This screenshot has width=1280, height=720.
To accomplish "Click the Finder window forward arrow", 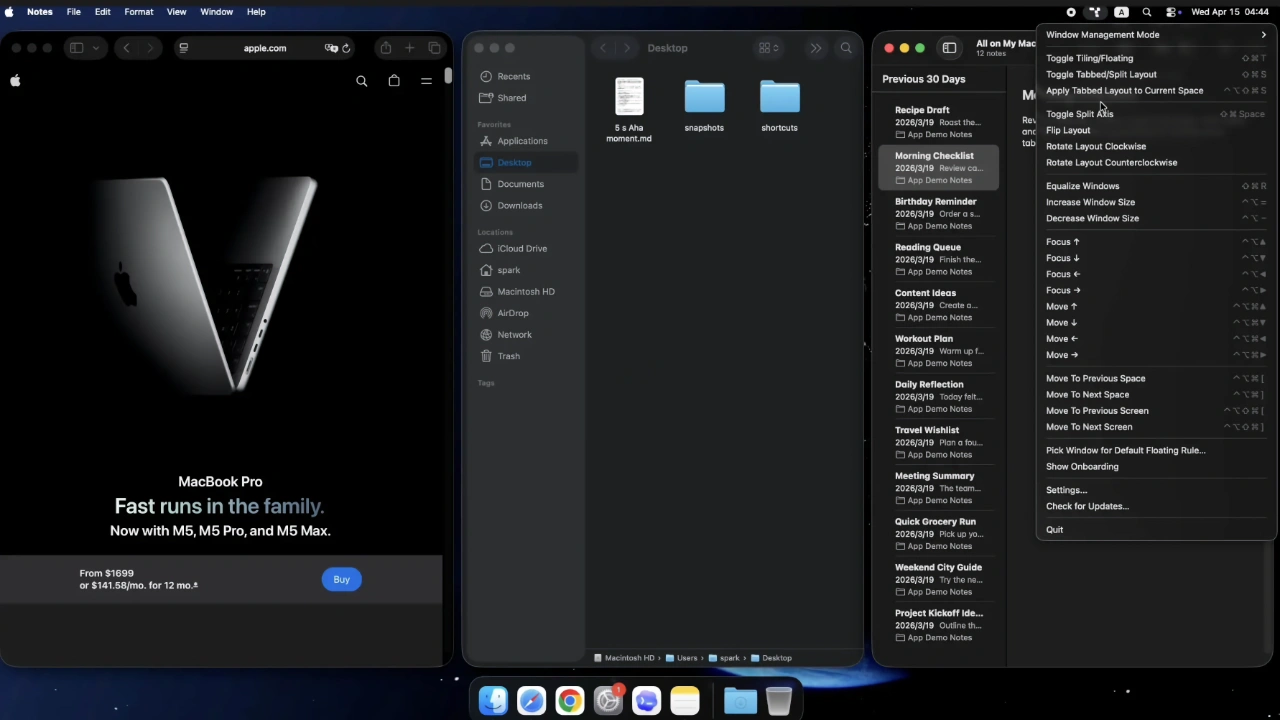I will [x=627, y=48].
